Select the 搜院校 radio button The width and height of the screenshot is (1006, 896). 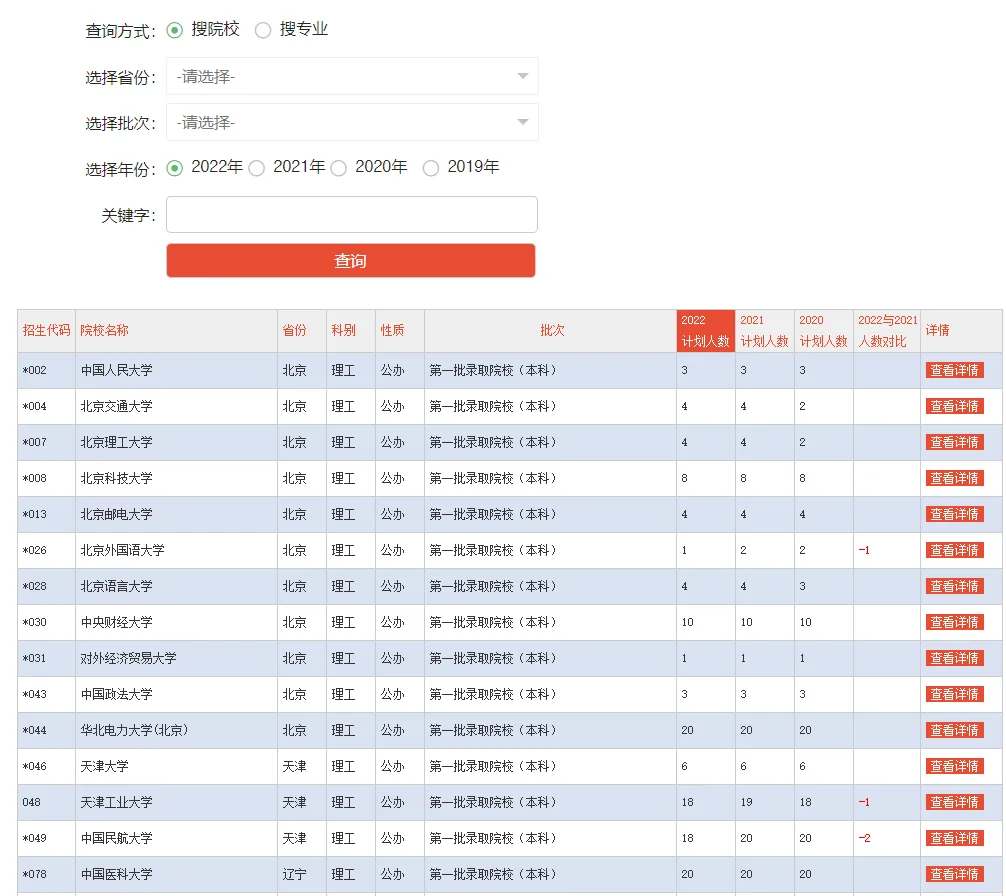[175, 30]
